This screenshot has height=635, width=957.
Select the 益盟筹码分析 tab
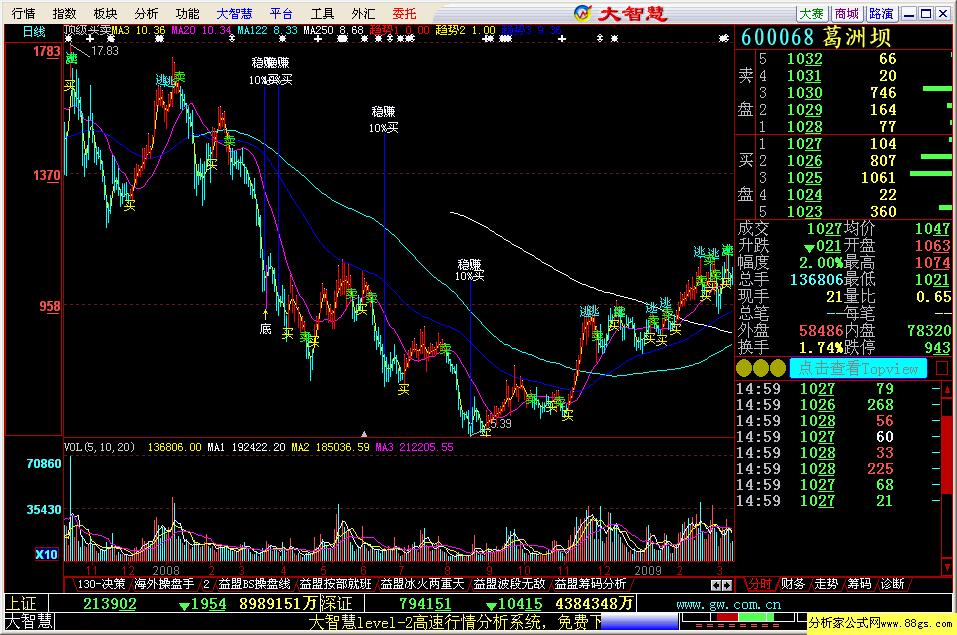pos(590,584)
